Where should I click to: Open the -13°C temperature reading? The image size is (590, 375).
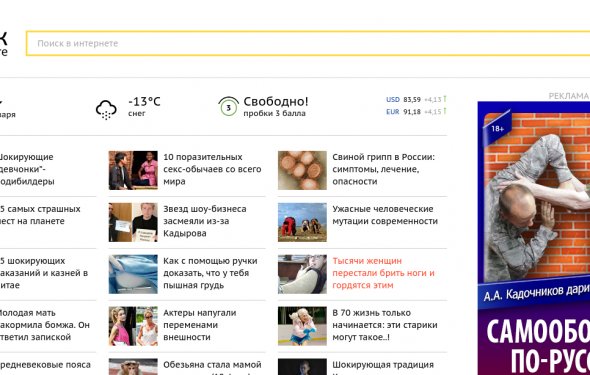(x=144, y=102)
